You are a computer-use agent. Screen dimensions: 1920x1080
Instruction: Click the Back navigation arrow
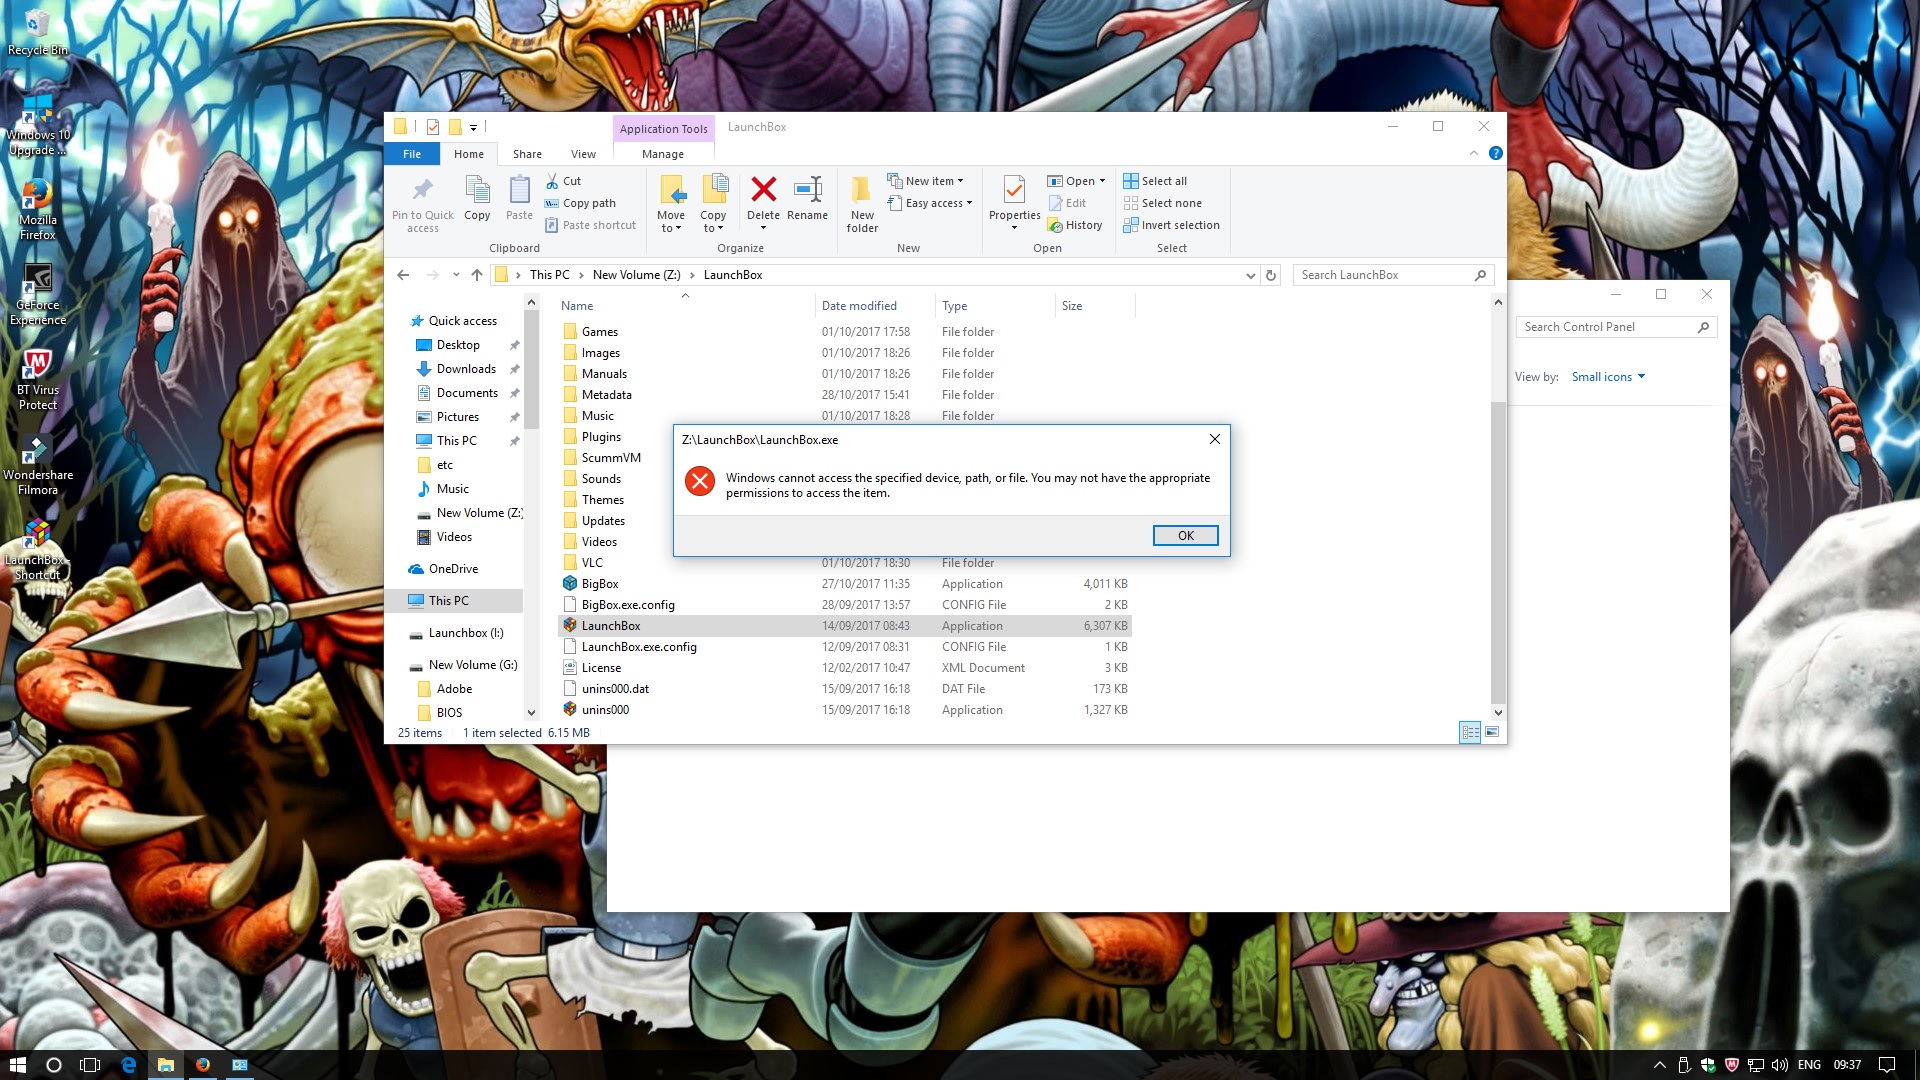[403, 275]
